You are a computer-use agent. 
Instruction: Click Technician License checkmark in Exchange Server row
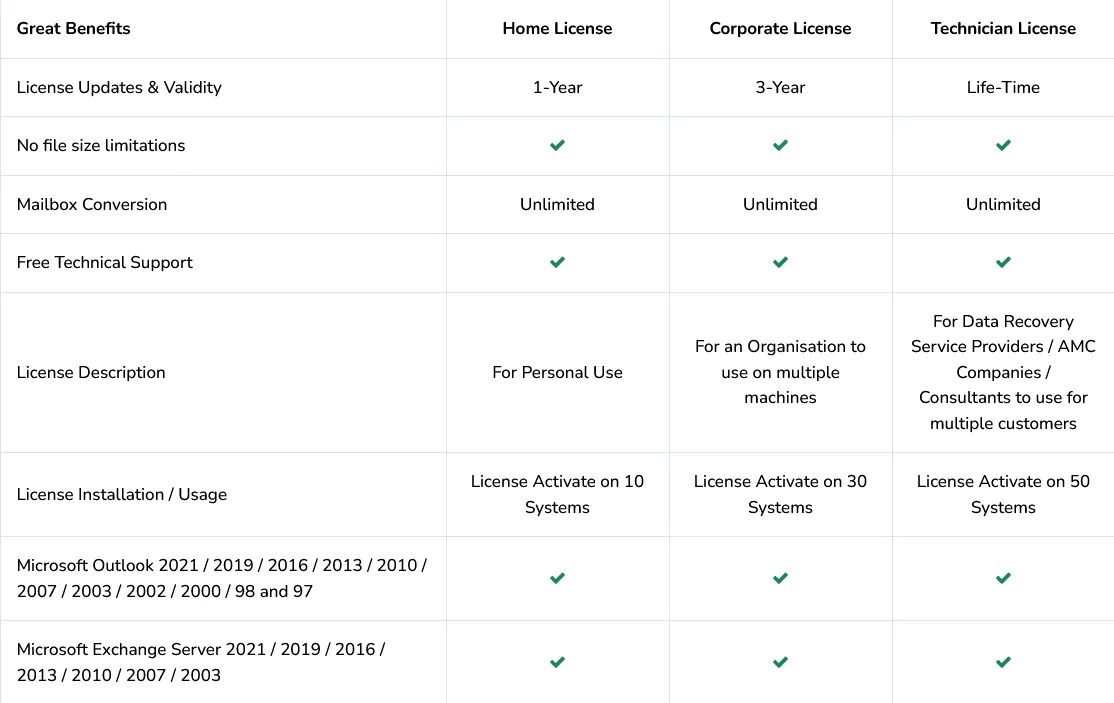point(1003,662)
